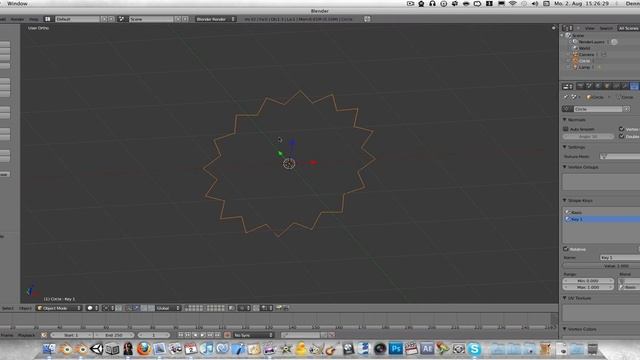
Task: Select Circle object in outliner
Action: coord(584,61)
